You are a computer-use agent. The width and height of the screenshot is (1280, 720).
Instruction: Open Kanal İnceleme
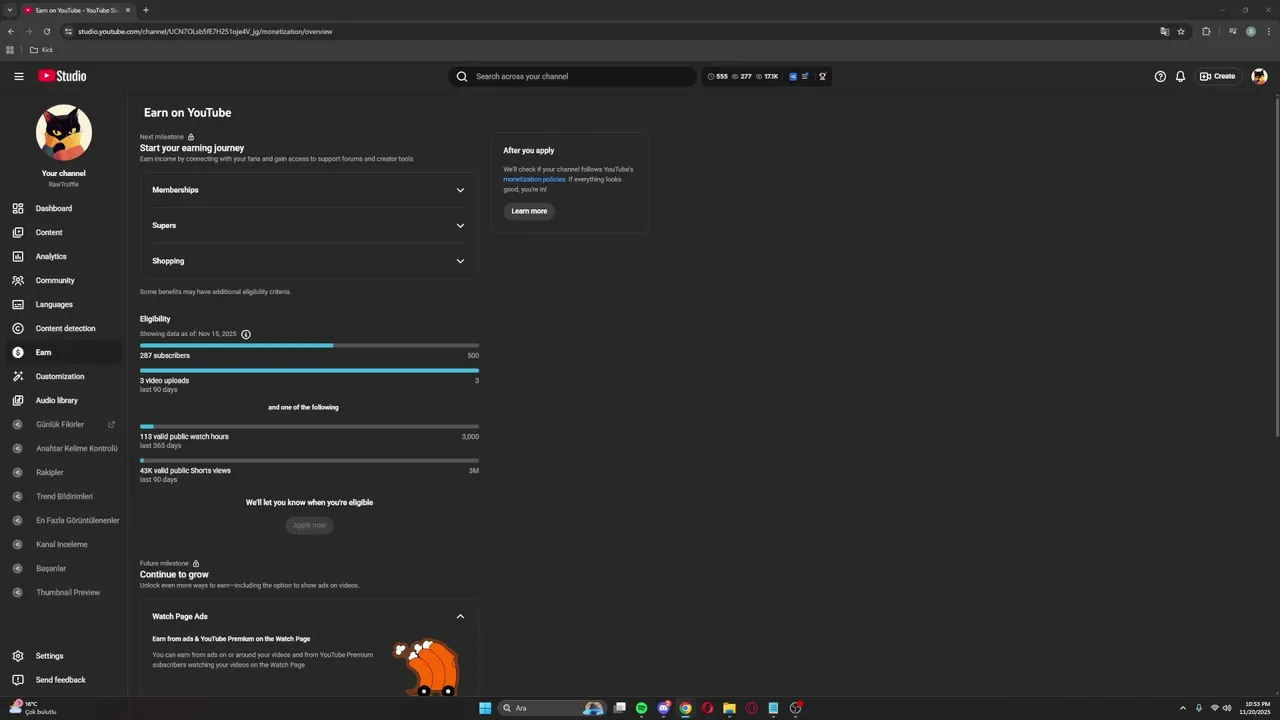click(x=64, y=544)
